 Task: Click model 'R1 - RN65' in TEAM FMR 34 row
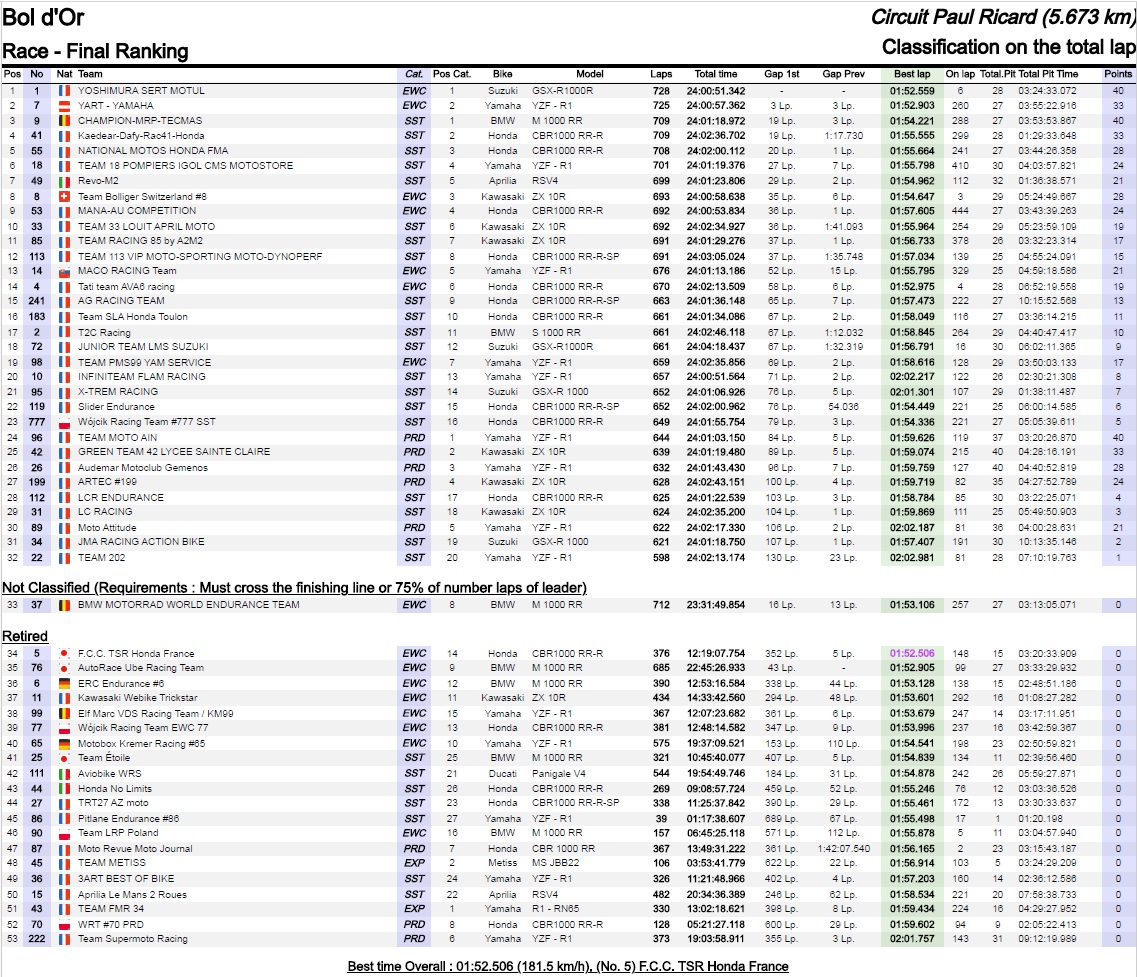click(555, 909)
